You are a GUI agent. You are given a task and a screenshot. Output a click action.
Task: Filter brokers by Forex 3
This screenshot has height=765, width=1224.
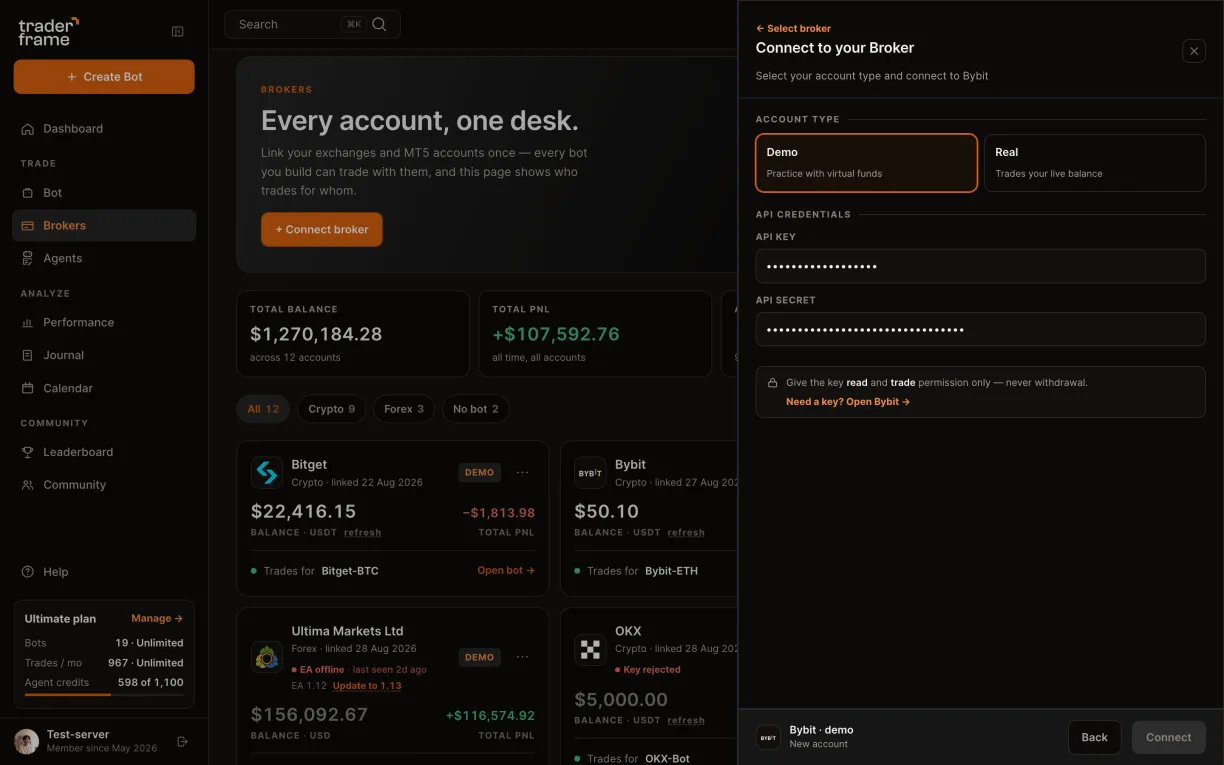[404, 409]
